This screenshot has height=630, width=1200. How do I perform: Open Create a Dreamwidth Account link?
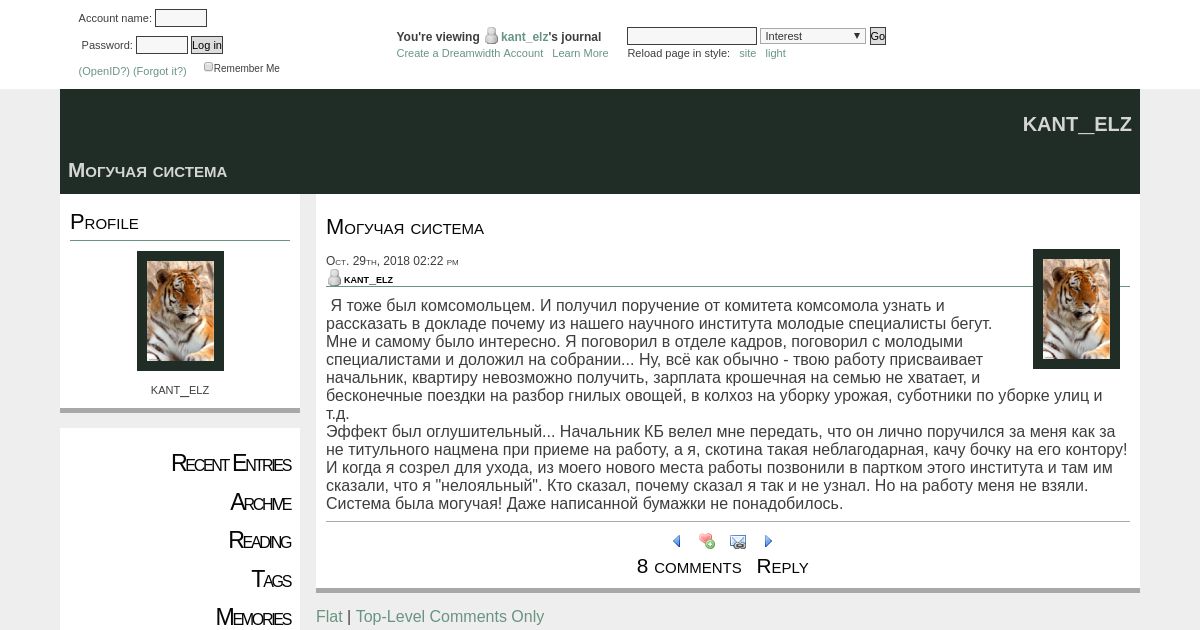[x=469, y=53]
